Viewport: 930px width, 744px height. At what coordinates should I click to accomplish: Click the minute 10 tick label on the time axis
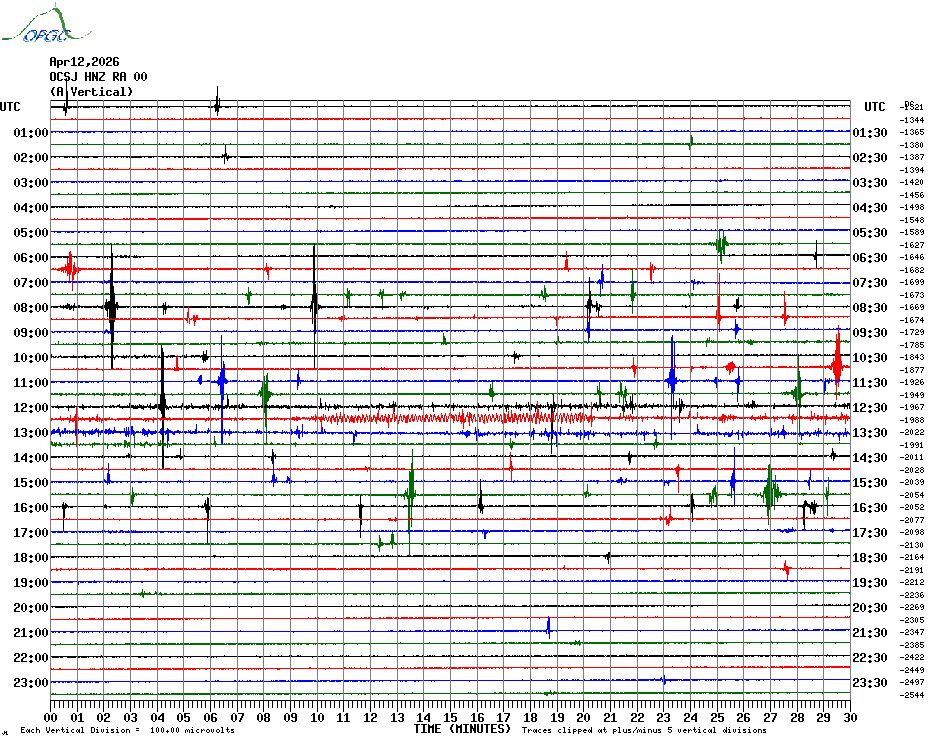click(317, 717)
